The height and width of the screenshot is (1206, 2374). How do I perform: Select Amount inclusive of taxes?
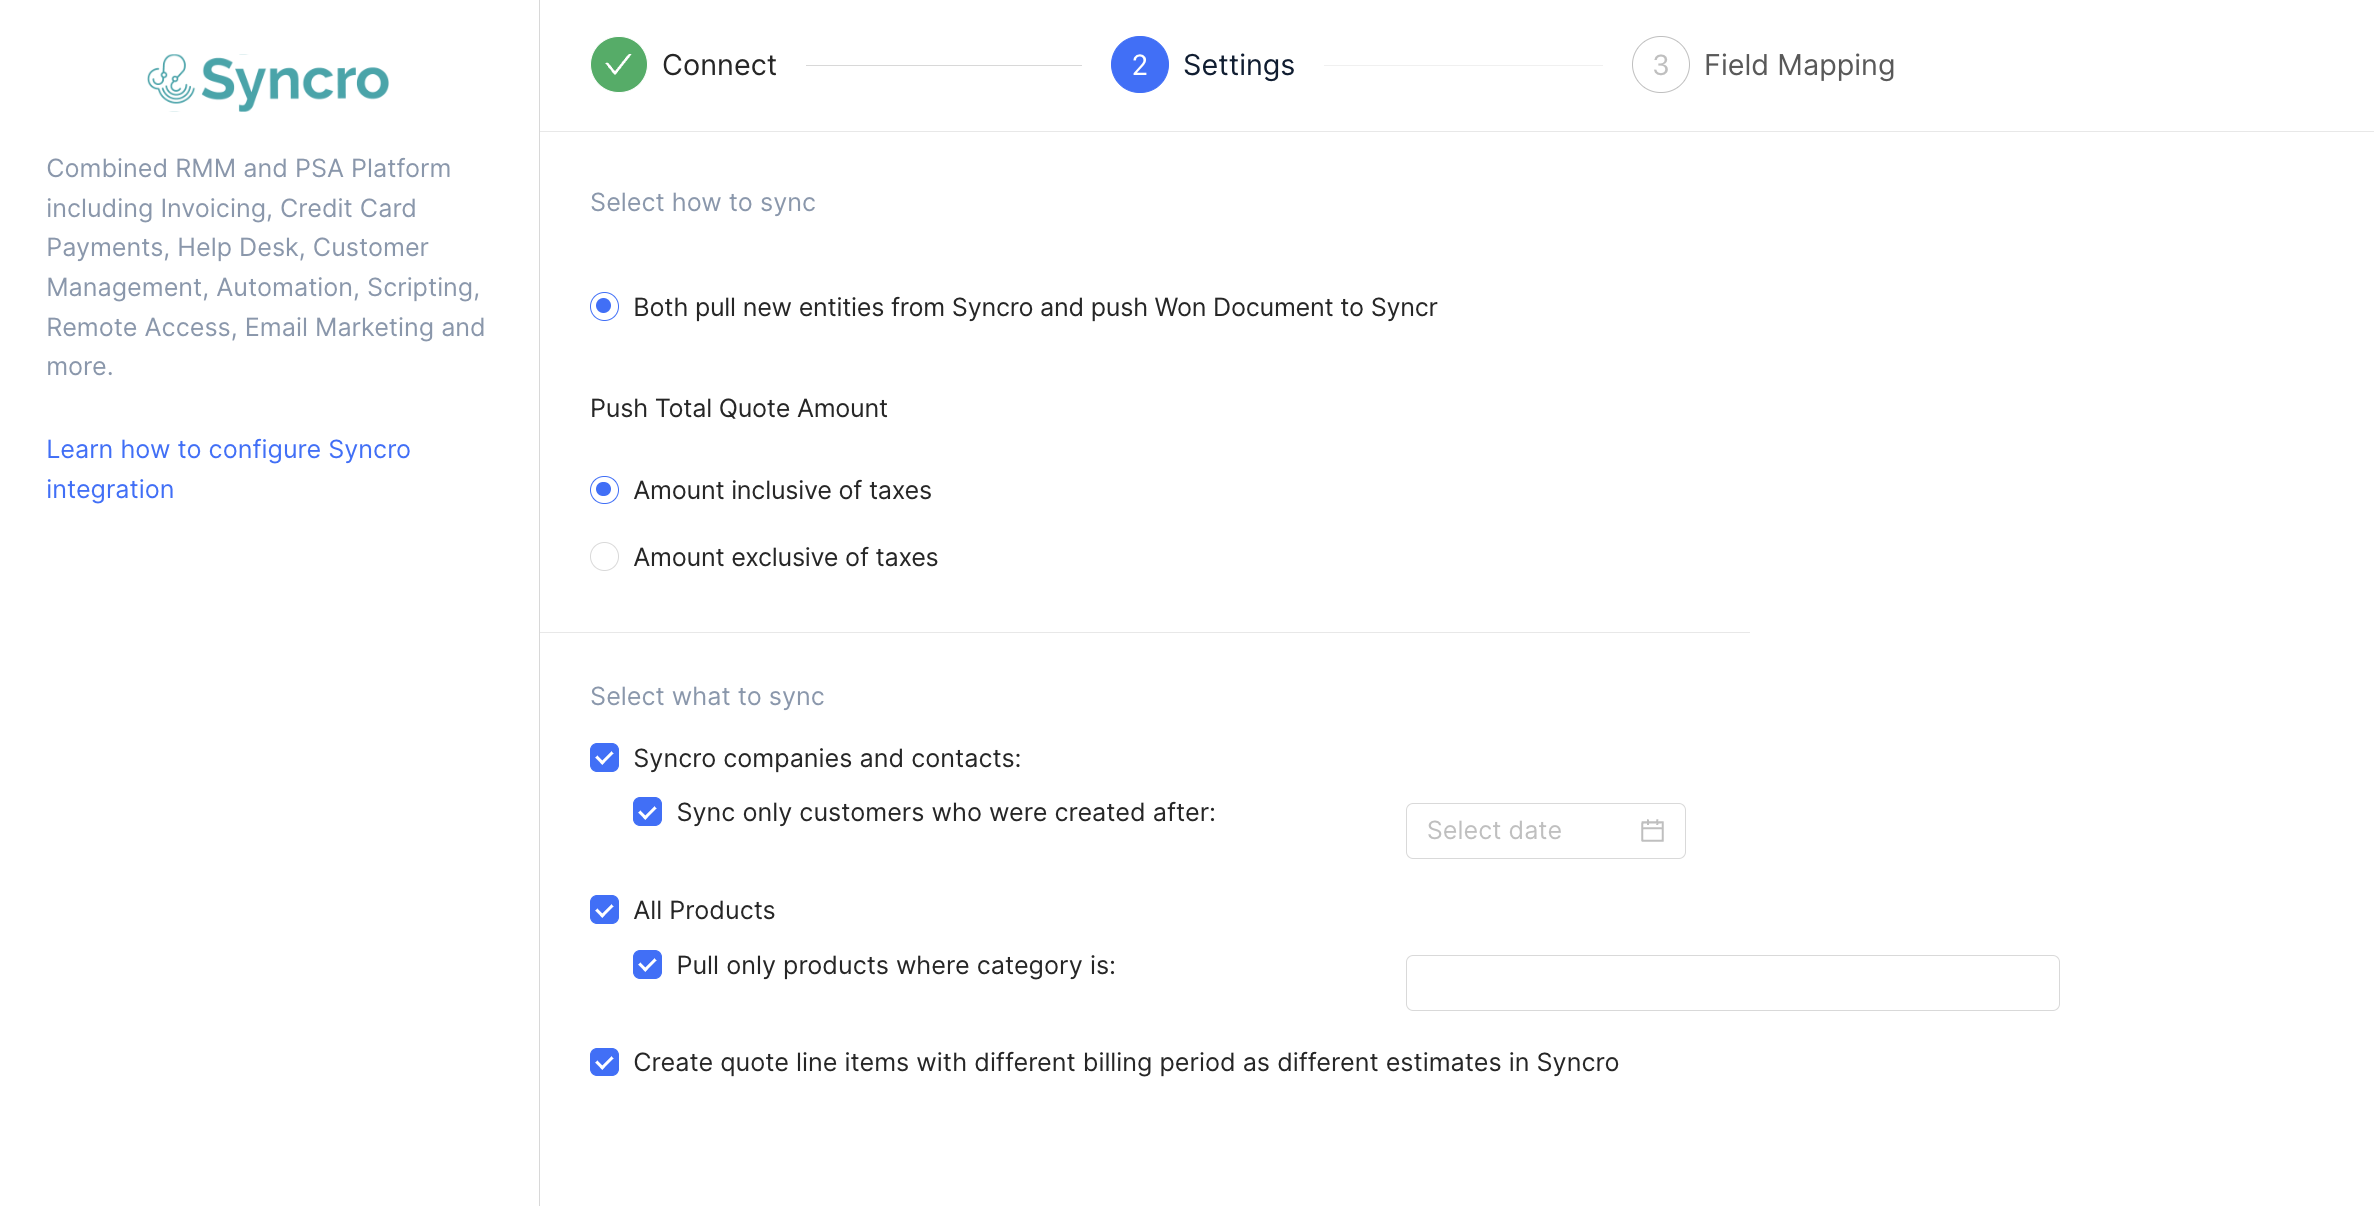(x=604, y=490)
